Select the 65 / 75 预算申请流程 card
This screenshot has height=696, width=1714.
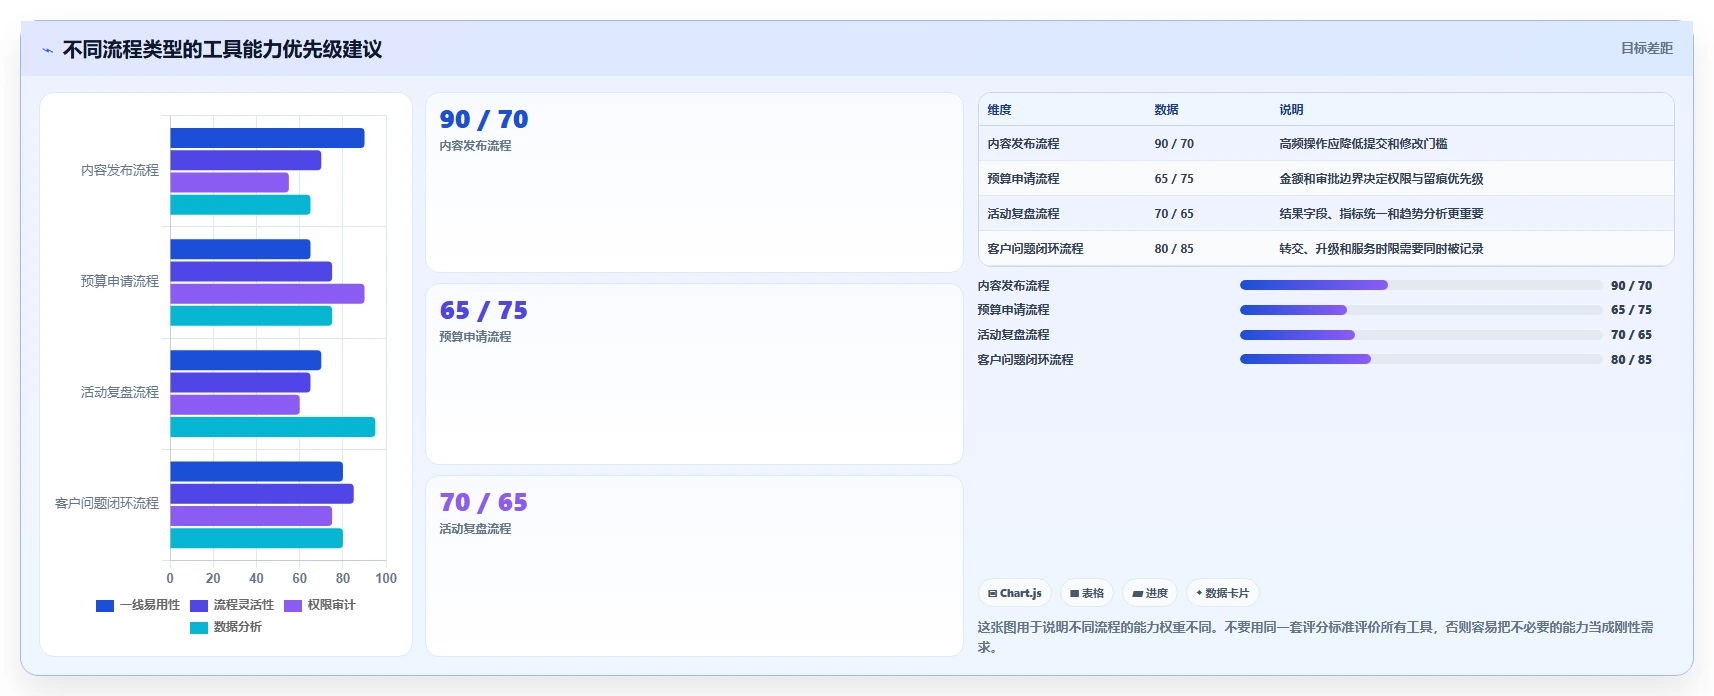tap(694, 374)
